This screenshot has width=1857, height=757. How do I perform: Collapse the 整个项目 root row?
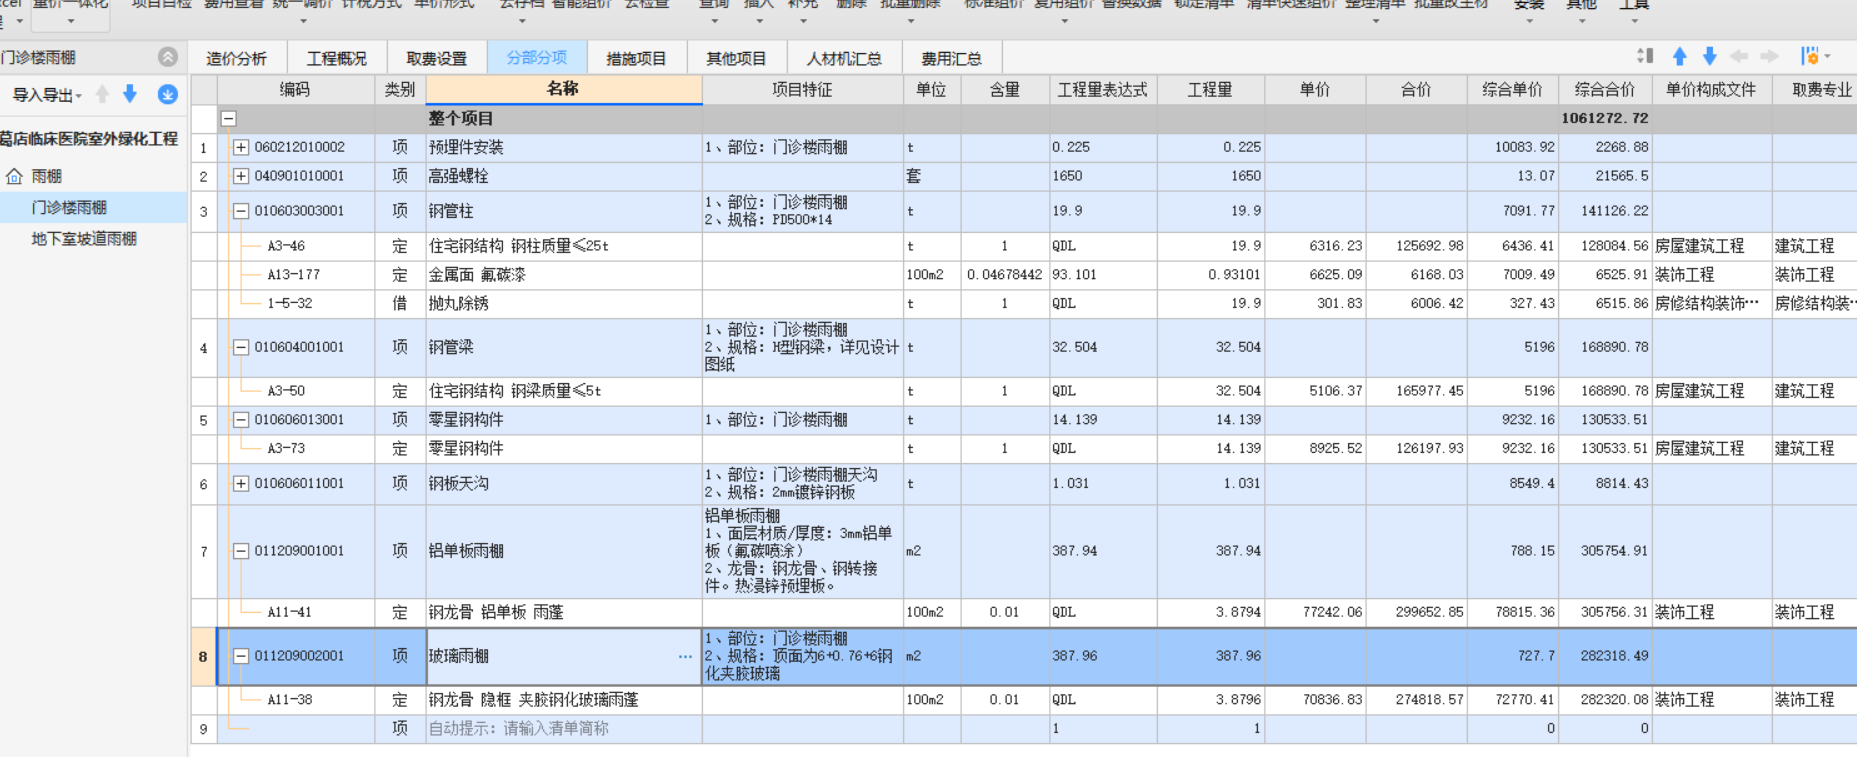coord(229,118)
